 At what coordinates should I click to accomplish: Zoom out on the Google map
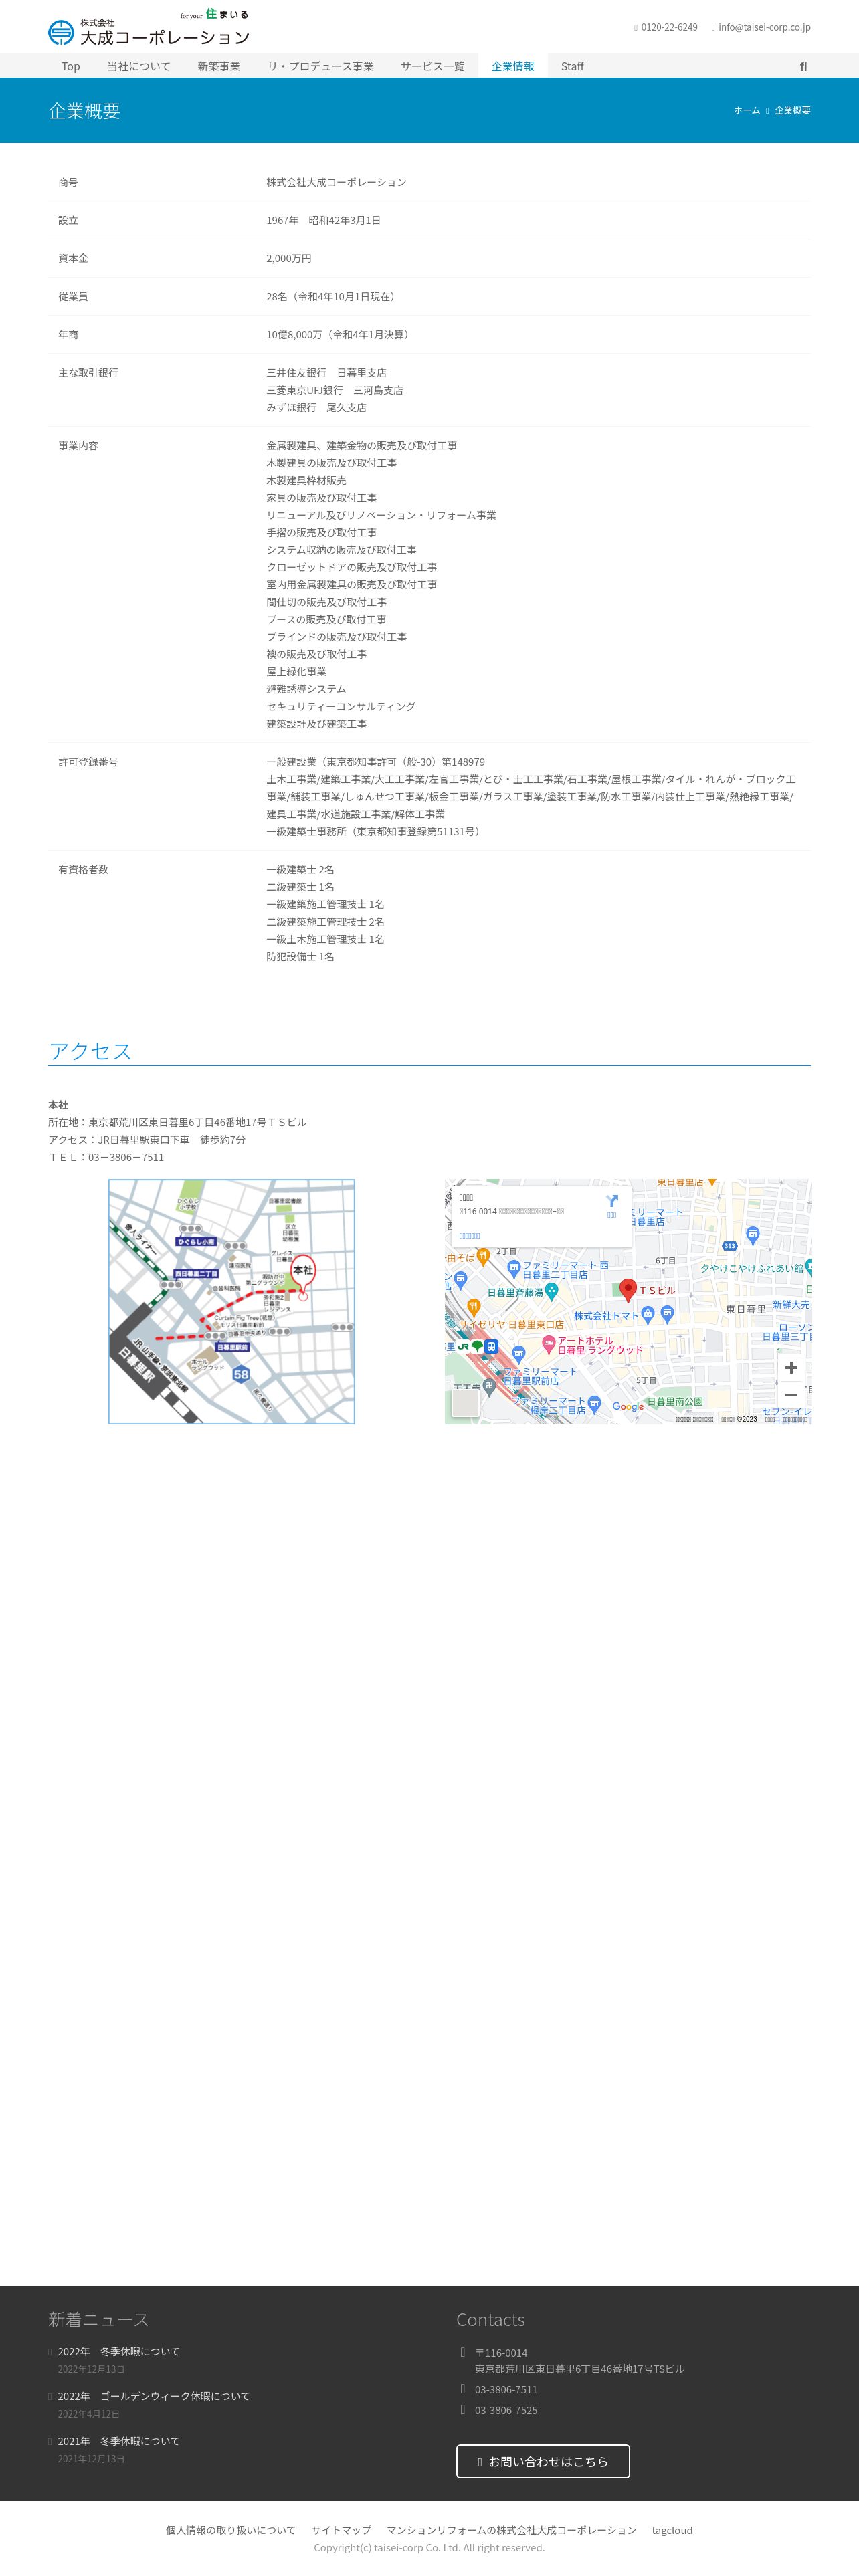click(791, 1395)
